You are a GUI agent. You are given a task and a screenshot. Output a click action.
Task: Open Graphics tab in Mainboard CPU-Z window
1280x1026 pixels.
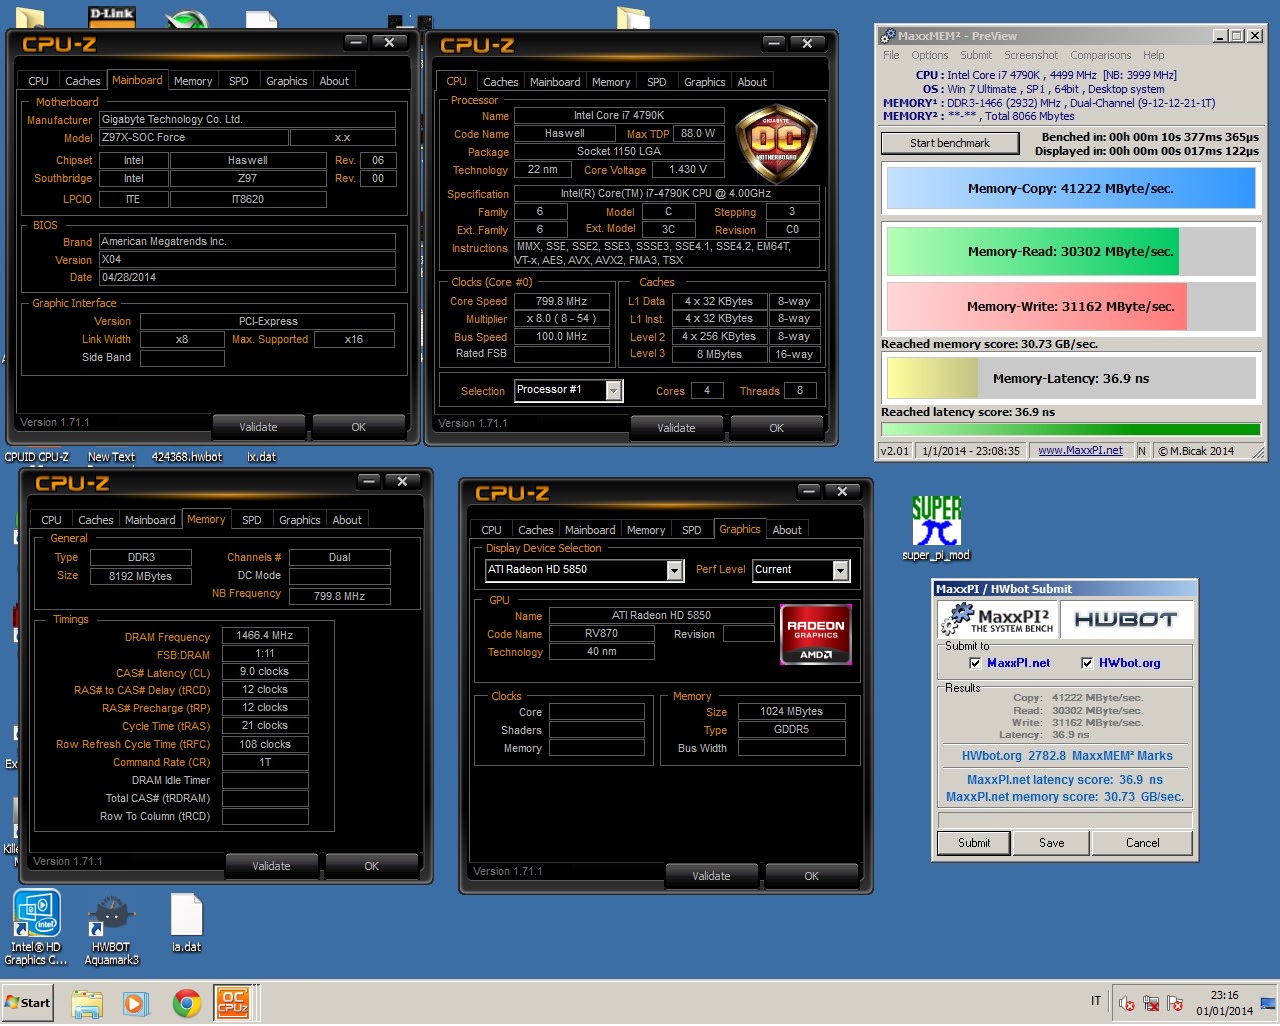tap(287, 81)
